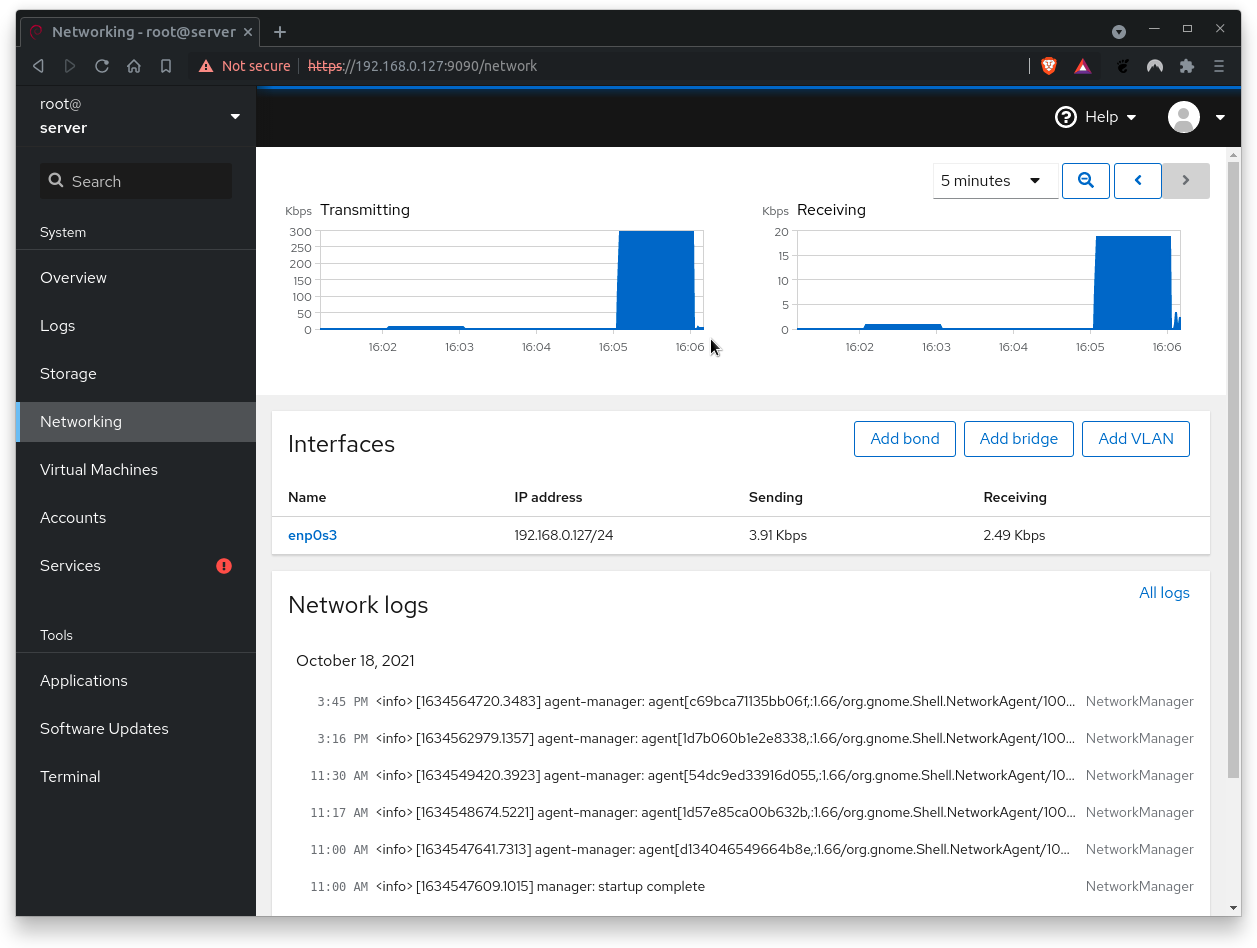Click the browser extensions puzzle icon
Screen dimensions: 1257x948
[x=1187, y=66]
